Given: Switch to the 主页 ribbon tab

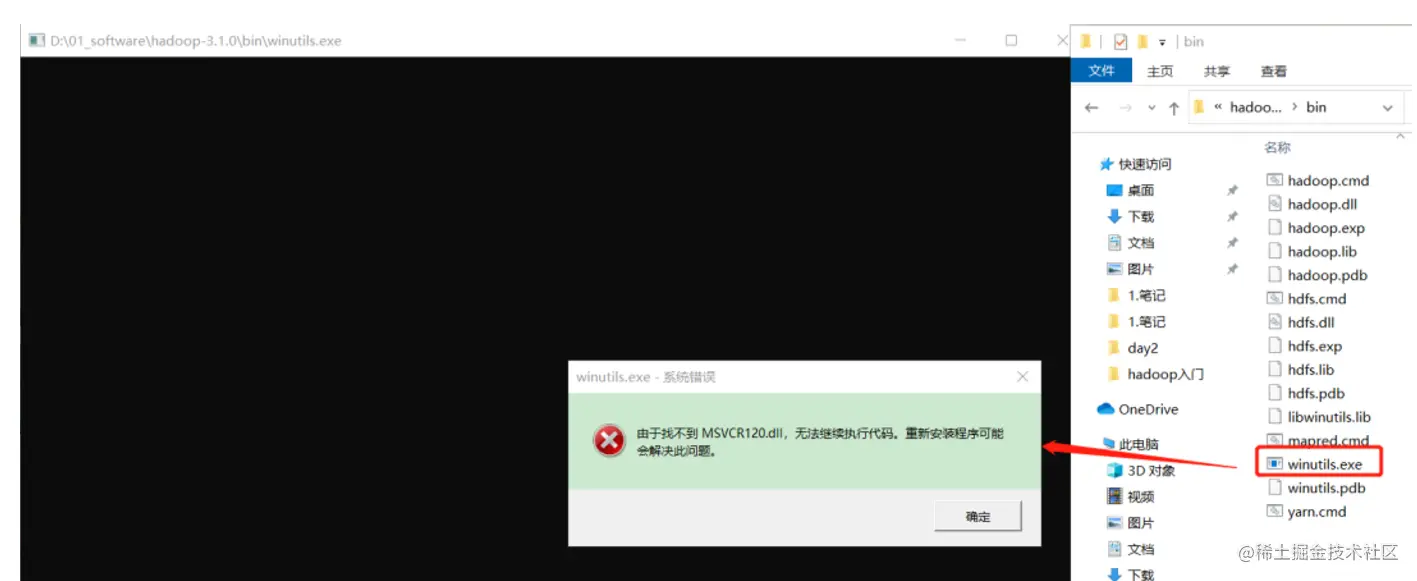Looking at the screenshot, I should coord(1160,71).
